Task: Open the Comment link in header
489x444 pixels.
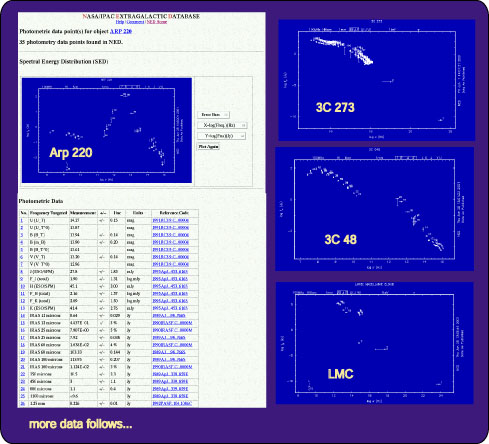Action: tap(135, 22)
